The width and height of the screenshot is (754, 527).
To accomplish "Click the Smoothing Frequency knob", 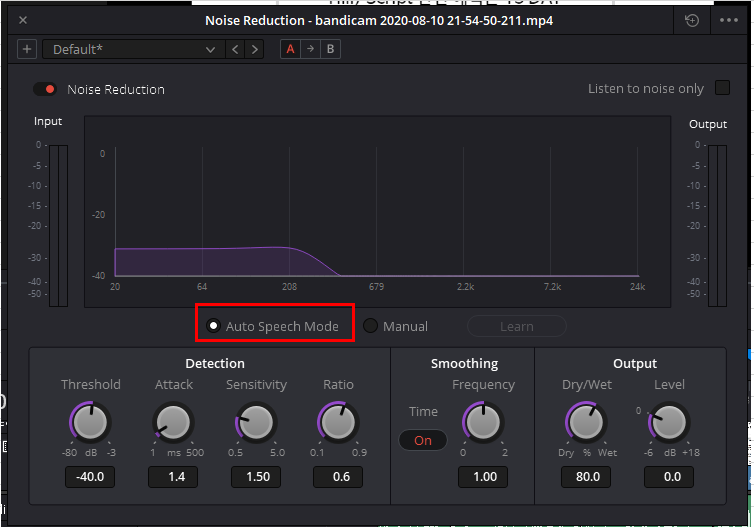I will click(x=483, y=422).
